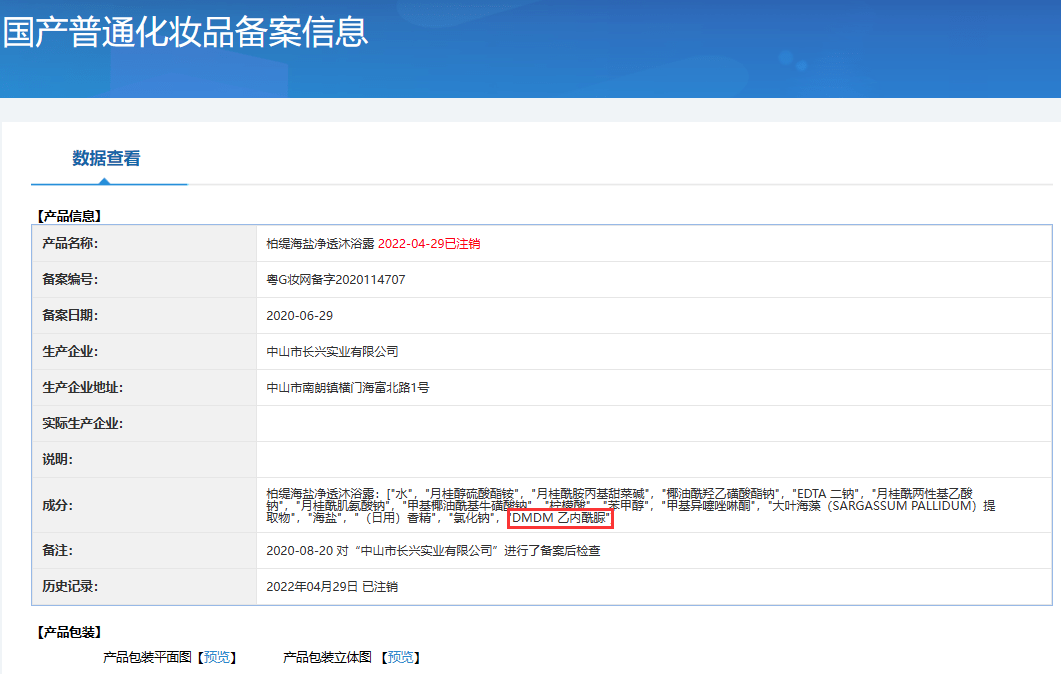Viewport: 1061px width, 674px height.
Task: Click the 备案编号 row label
Action: click(70, 279)
